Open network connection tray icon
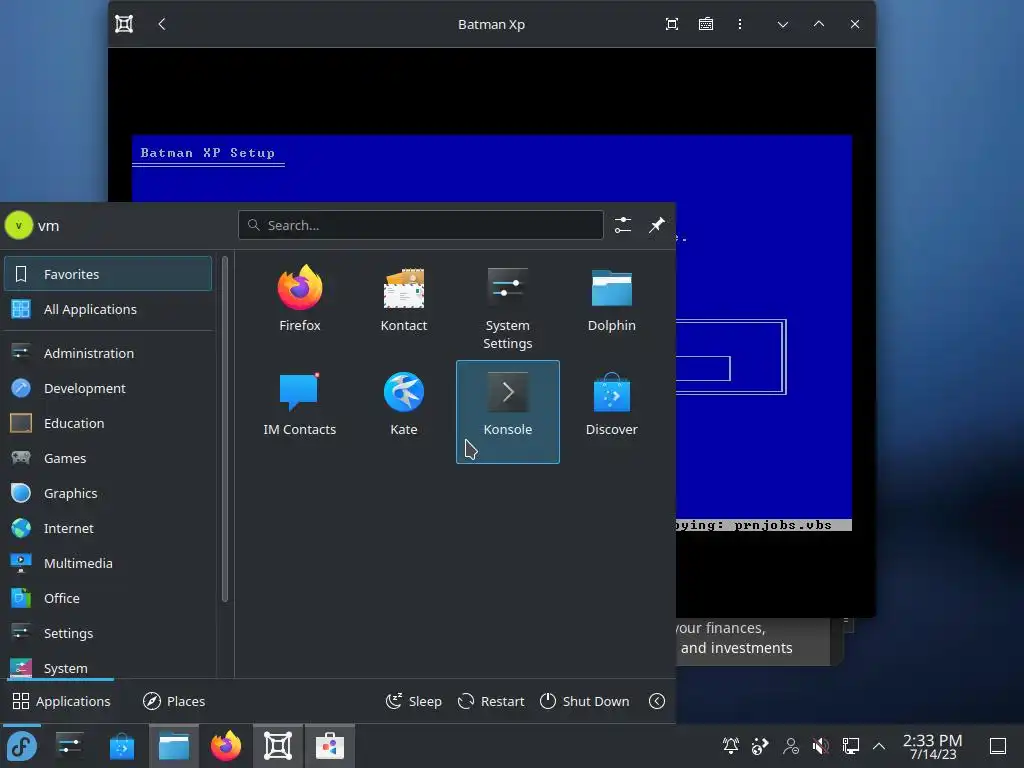This screenshot has width=1024, height=768. point(851,746)
